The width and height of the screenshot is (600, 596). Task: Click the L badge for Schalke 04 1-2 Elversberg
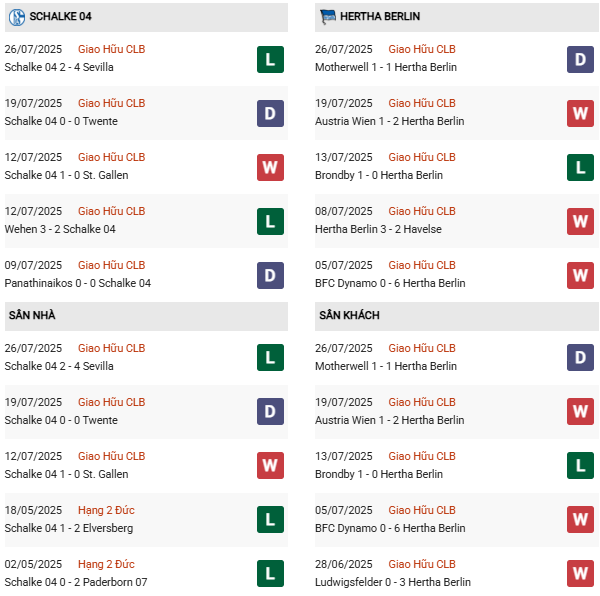click(271, 520)
